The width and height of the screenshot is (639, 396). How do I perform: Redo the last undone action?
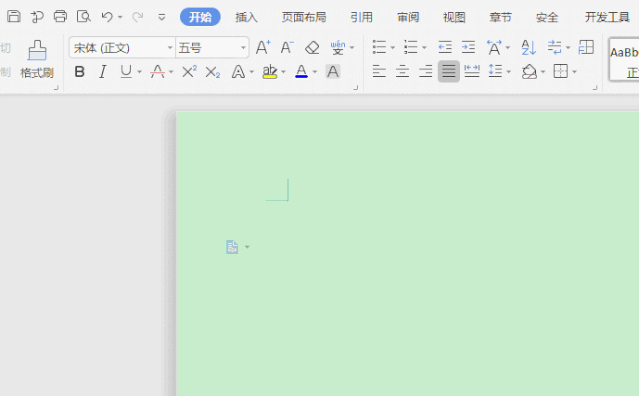[138, 17]
